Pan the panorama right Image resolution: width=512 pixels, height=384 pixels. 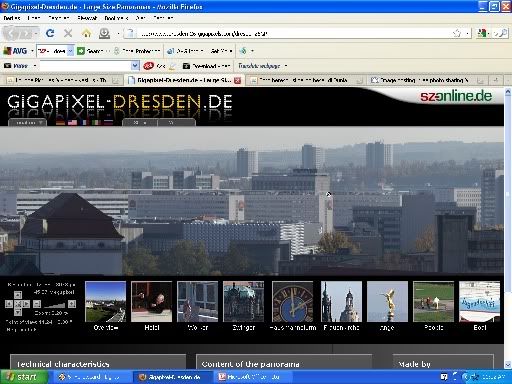[x=26, y=304]
